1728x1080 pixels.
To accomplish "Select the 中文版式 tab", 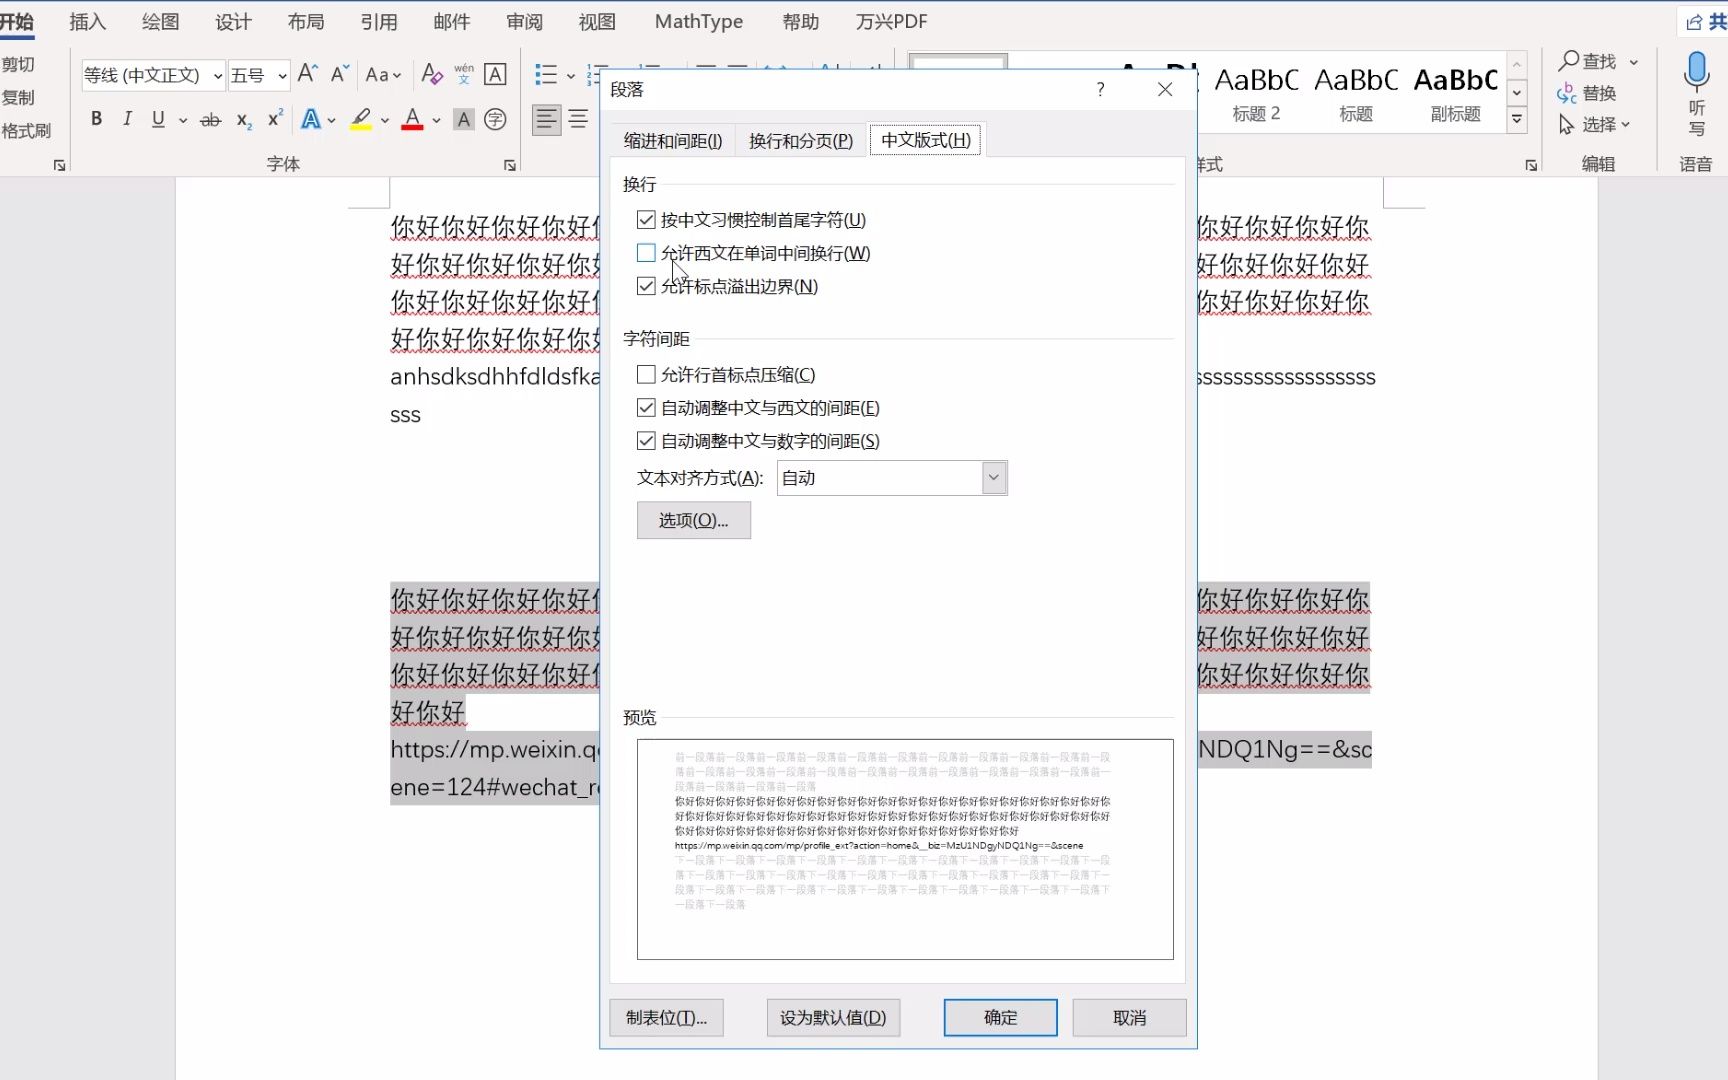I will coord(926,140).
